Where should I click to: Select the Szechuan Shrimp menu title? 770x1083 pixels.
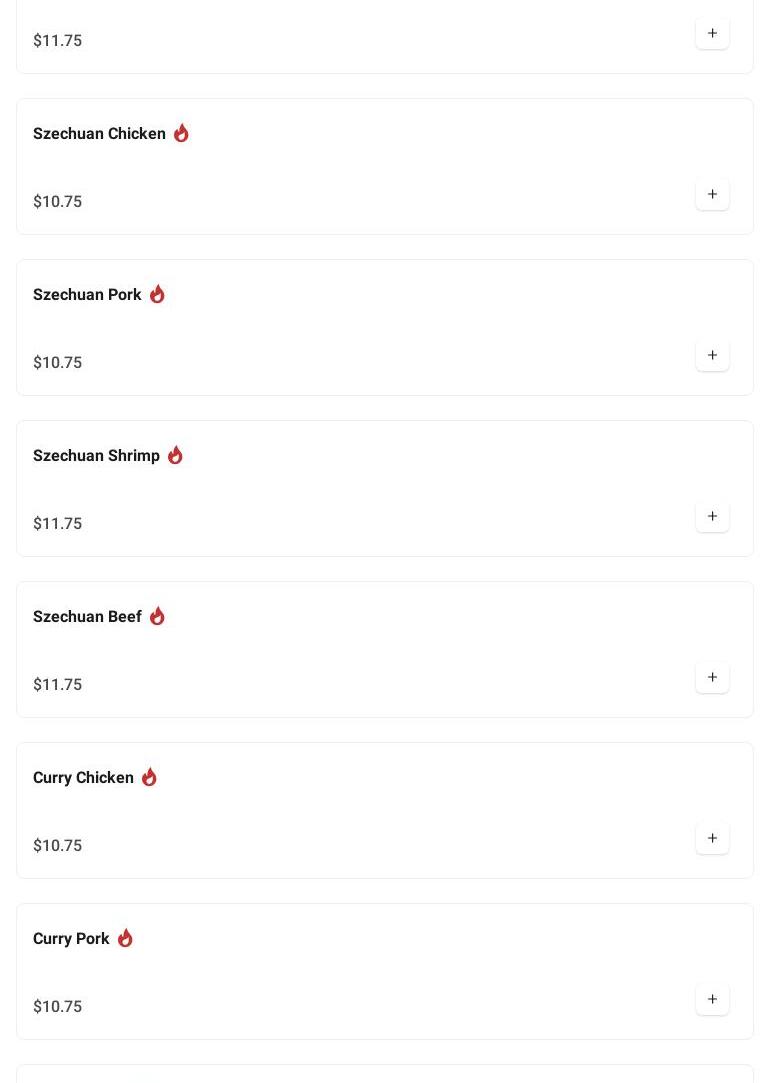96,456
